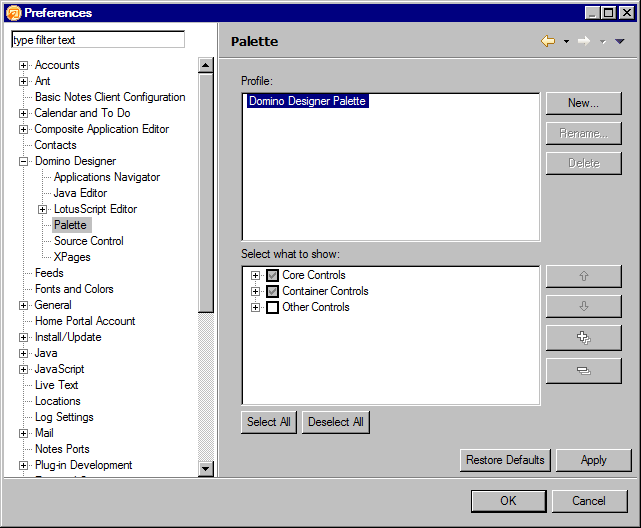Select the Core Controls label
641x528 pixels.
[314, 275]
